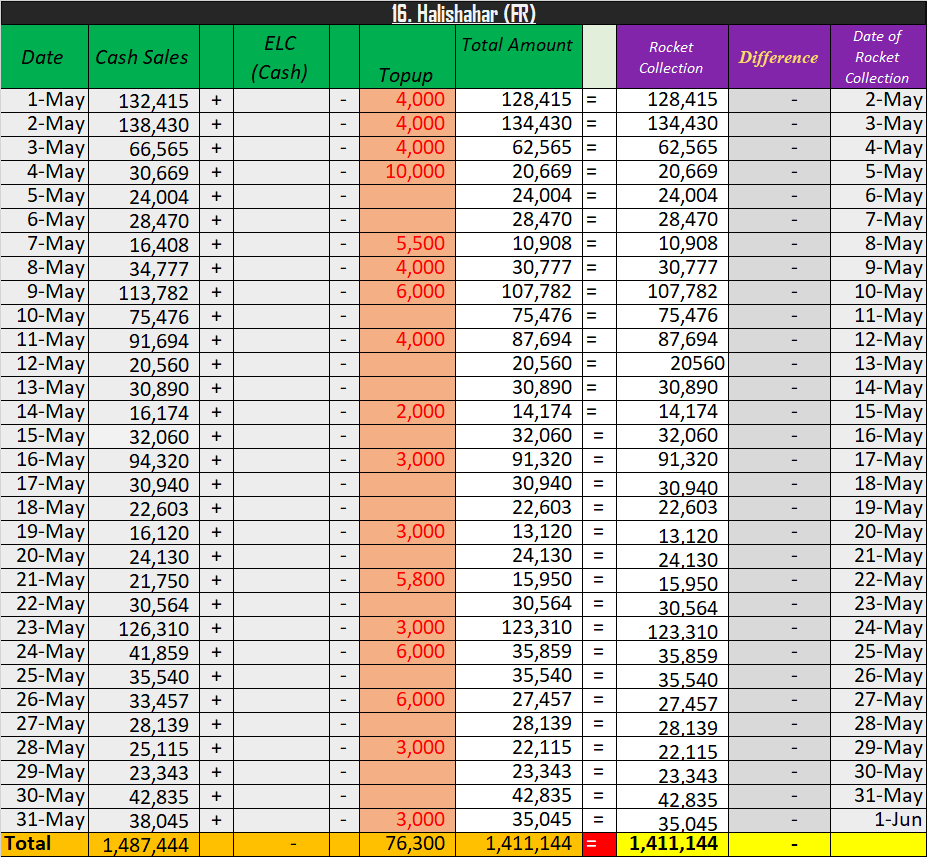Select cash sales value 113,782
927x857 pixels.
[144, 293]
